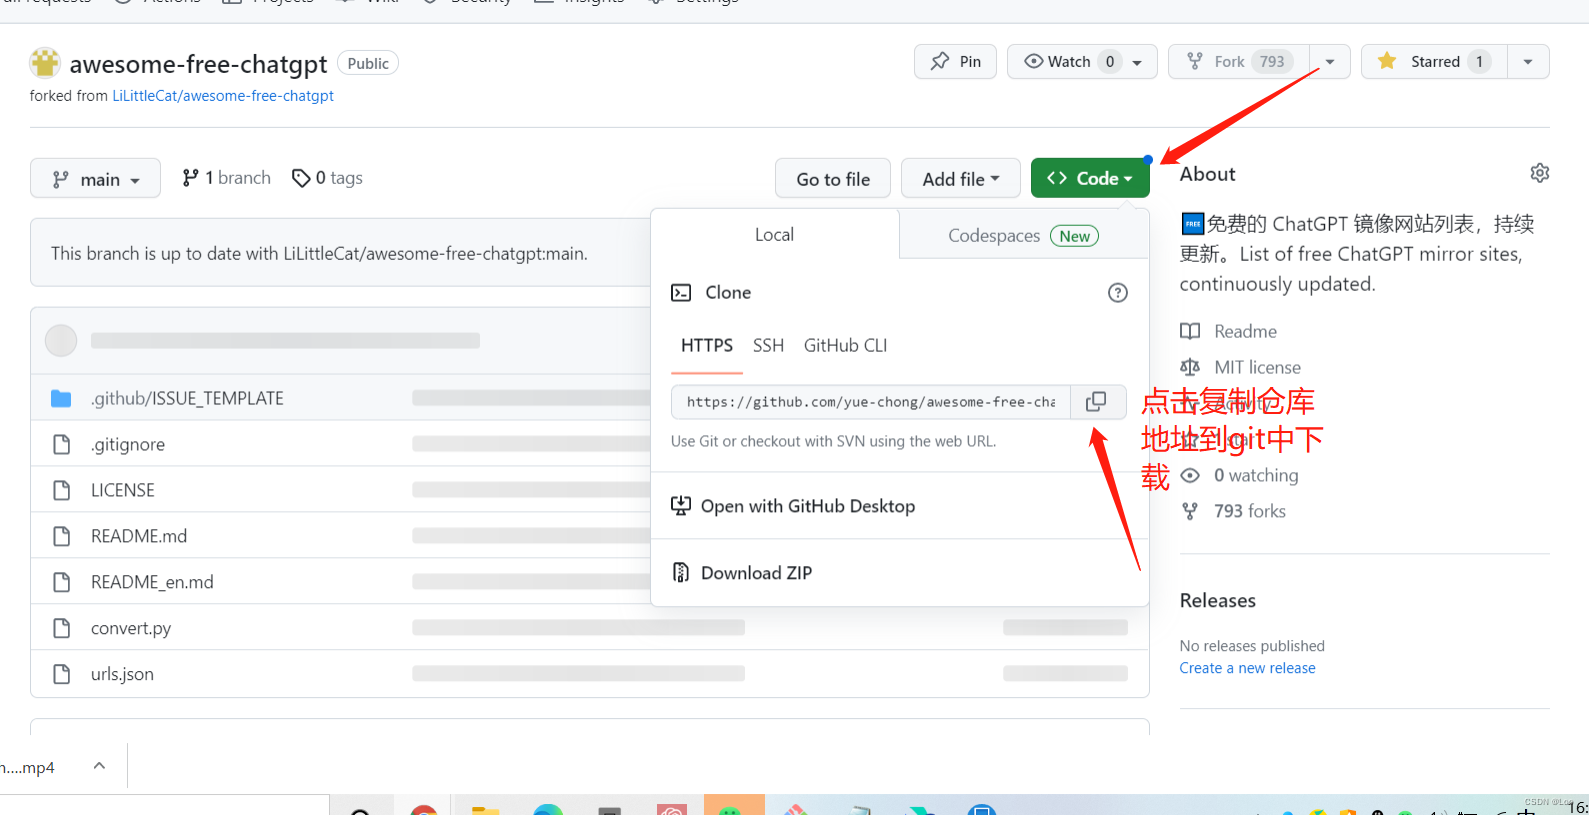Open the Releases heading link
The image size is (1589, 815).
(x=1217, y=601)
